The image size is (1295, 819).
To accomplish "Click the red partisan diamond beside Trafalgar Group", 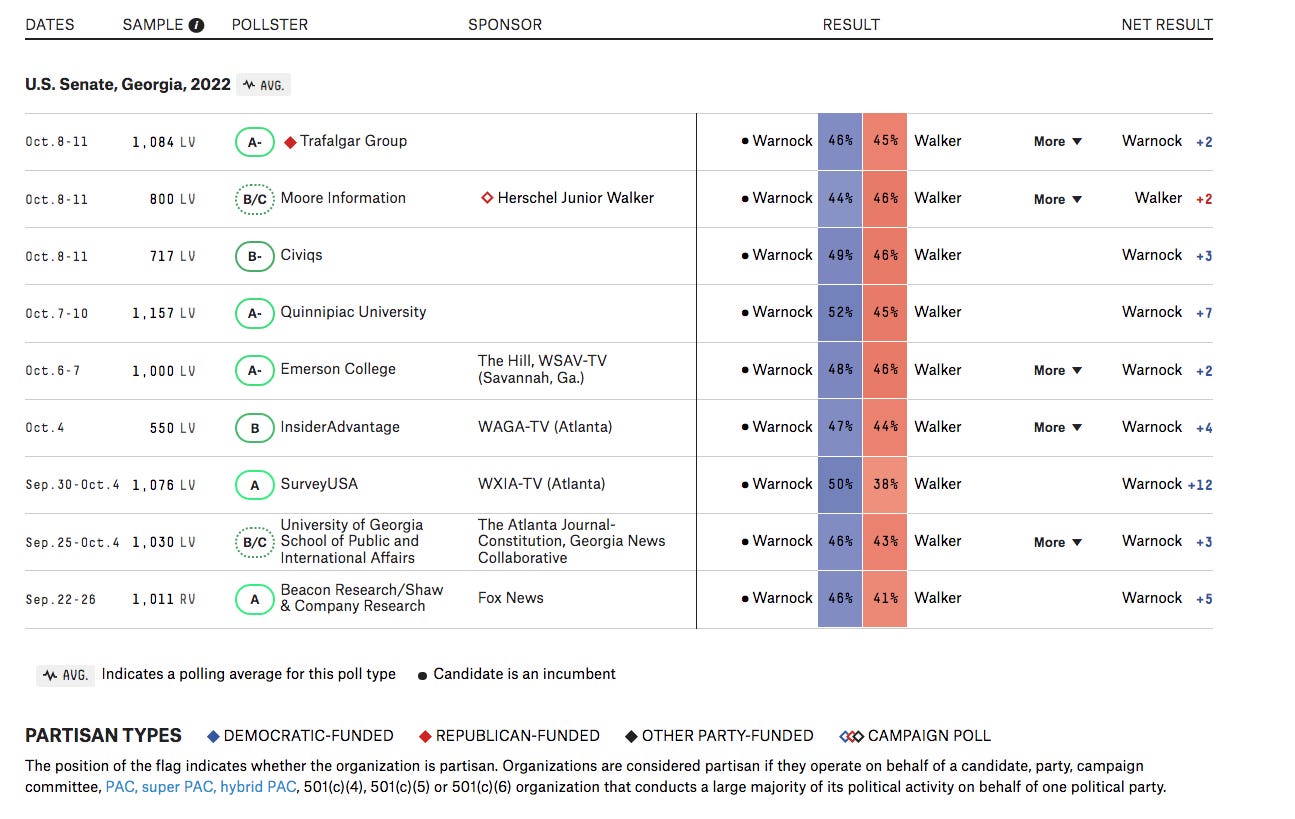I will (290, 142).
